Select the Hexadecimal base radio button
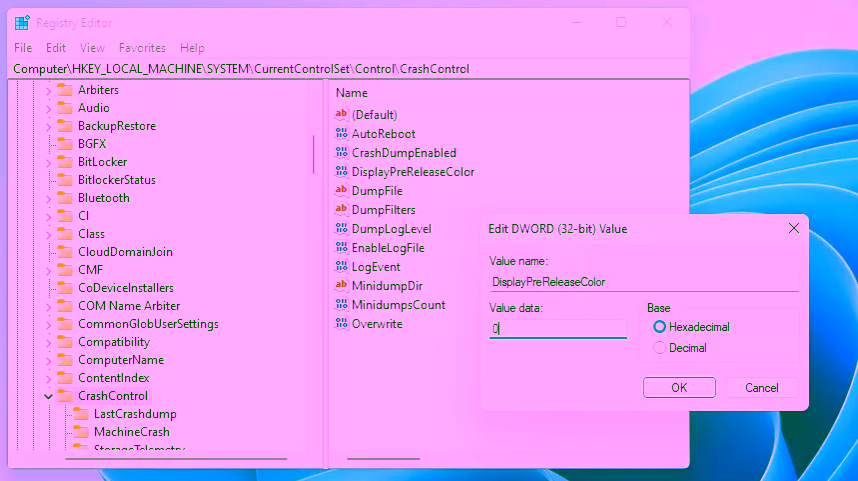 [x=659, y=327]
